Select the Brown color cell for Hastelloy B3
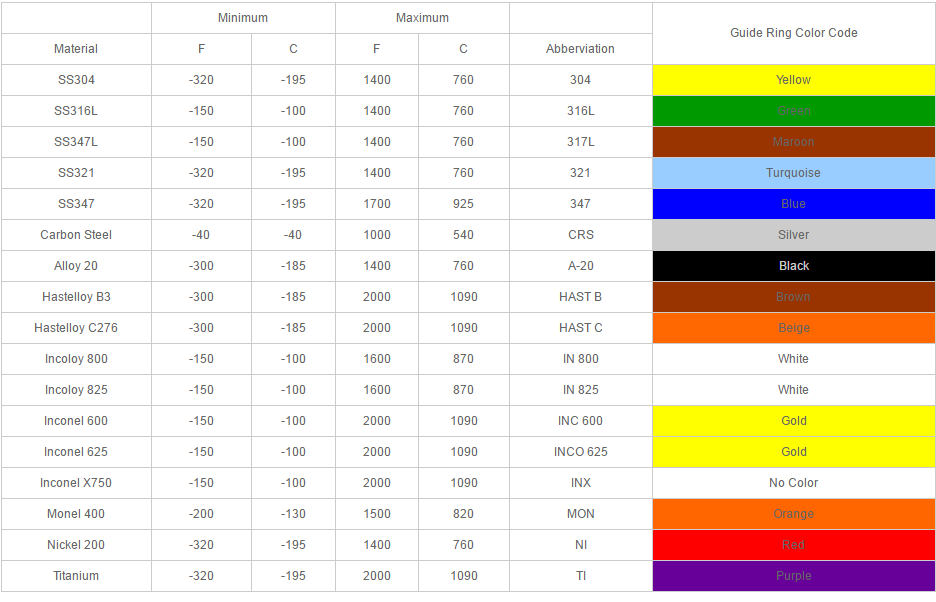936x602 pixels. (x=793, y=297)
